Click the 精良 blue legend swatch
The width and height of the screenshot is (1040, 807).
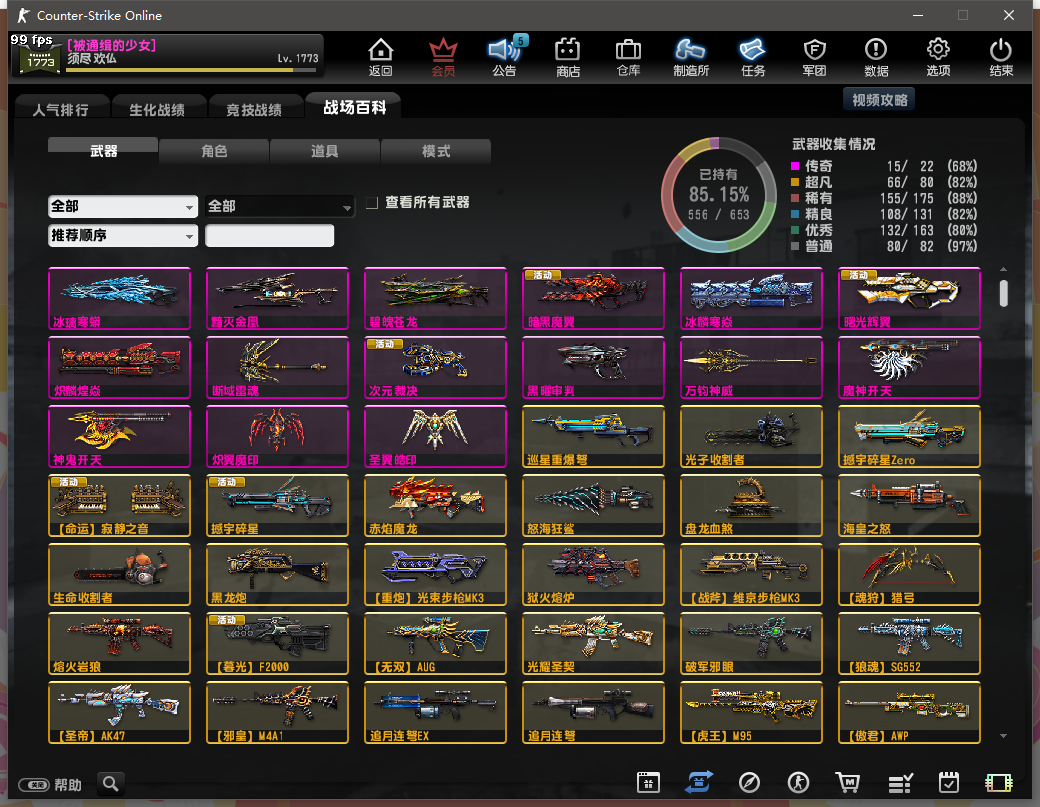point(795,214)
